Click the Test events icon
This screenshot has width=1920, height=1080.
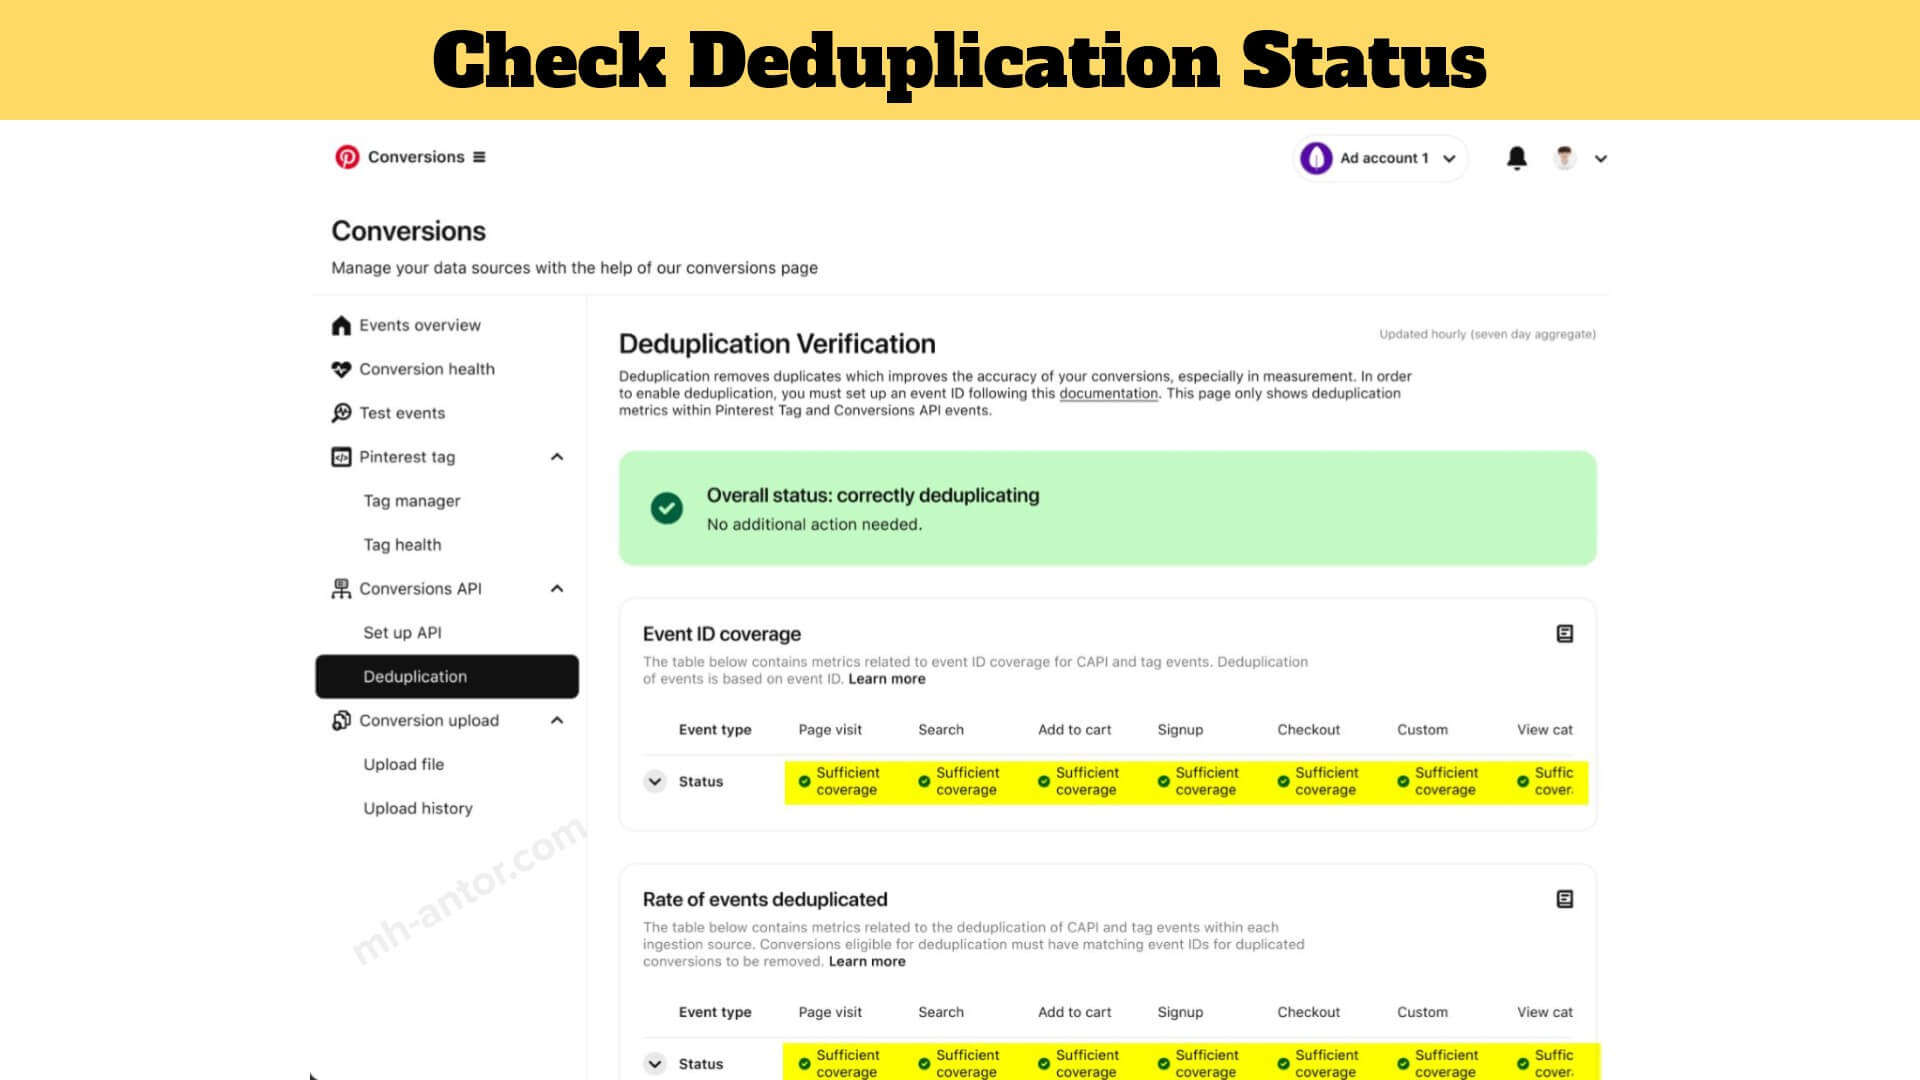coord(341,413)
